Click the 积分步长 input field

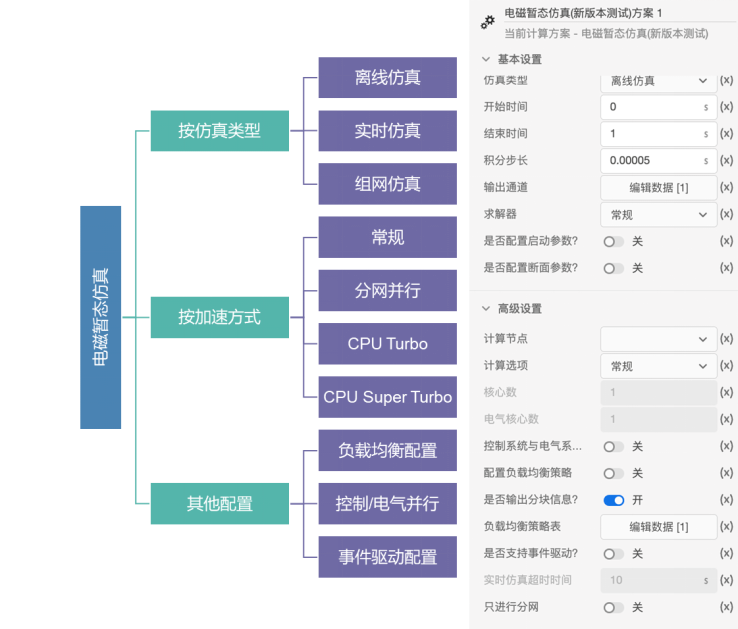[x=650, y=160]
